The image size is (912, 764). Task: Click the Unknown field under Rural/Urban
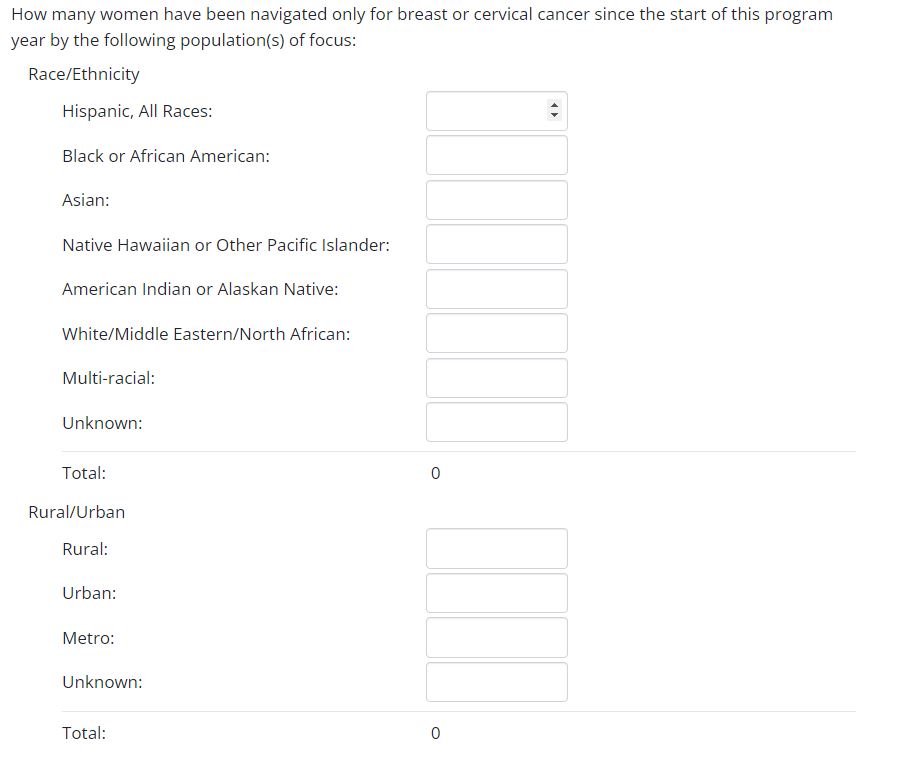pos(496,682)
